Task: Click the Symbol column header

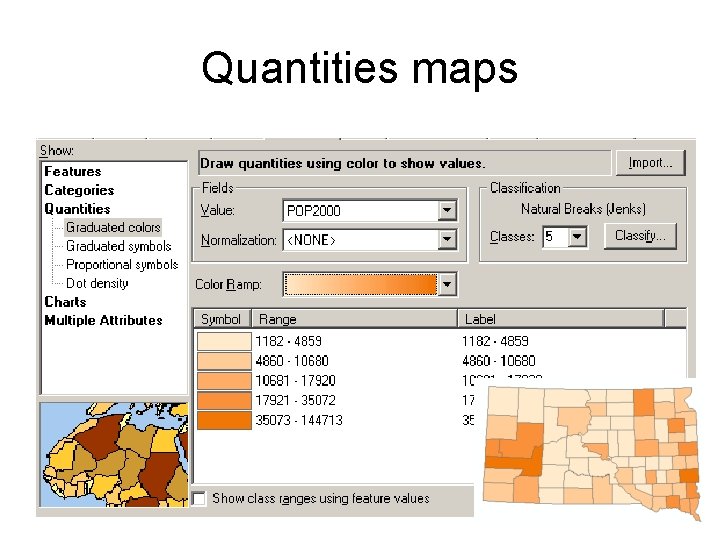Action: point(222,319)
